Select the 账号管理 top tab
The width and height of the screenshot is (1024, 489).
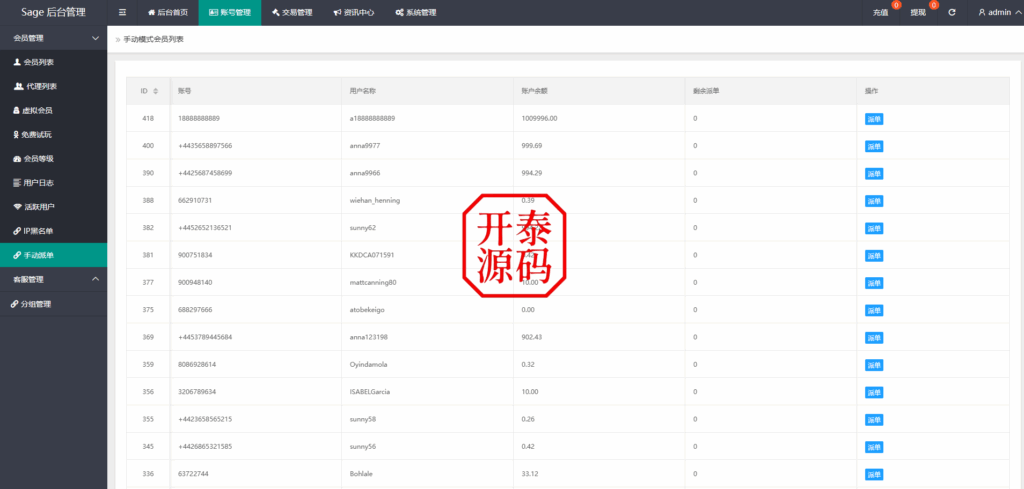point(230,12)
